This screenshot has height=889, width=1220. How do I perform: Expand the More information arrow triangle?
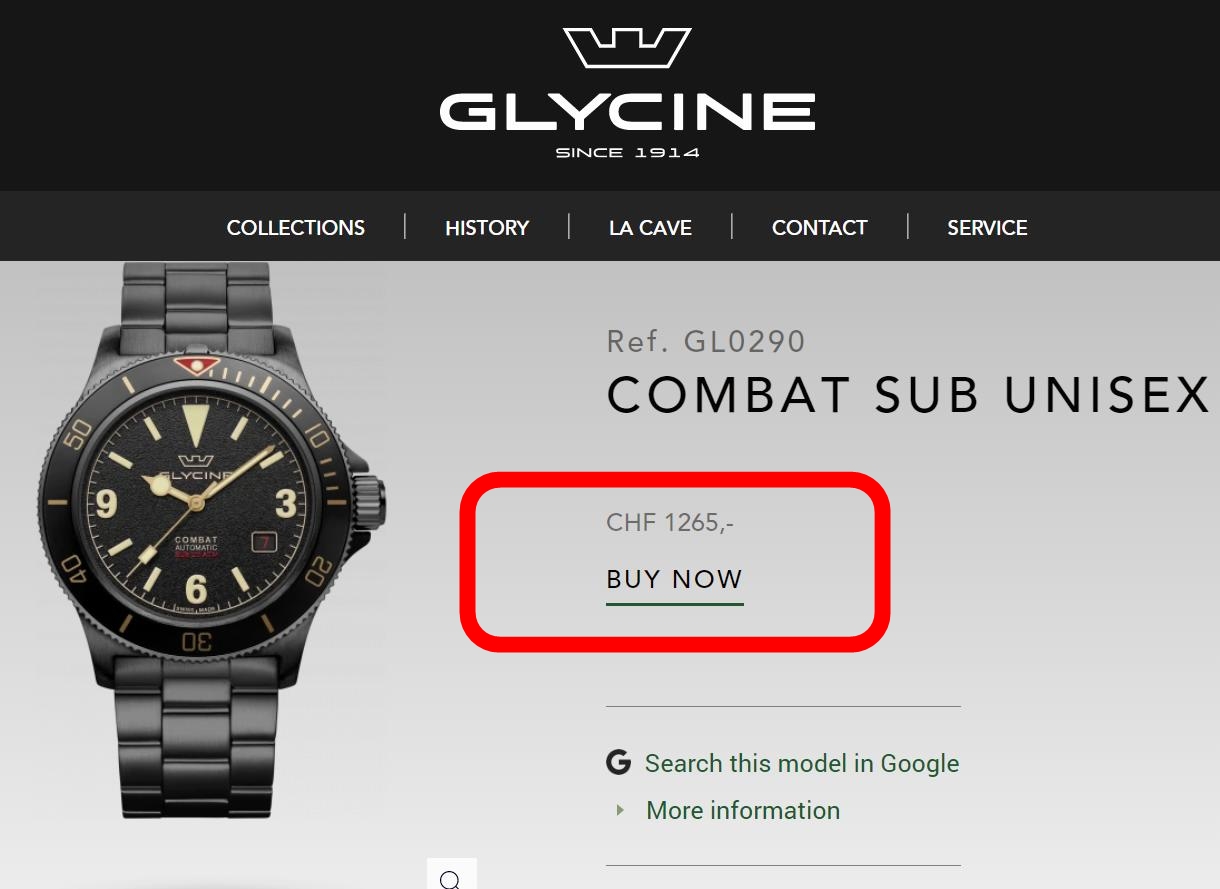tap(621, 810)
